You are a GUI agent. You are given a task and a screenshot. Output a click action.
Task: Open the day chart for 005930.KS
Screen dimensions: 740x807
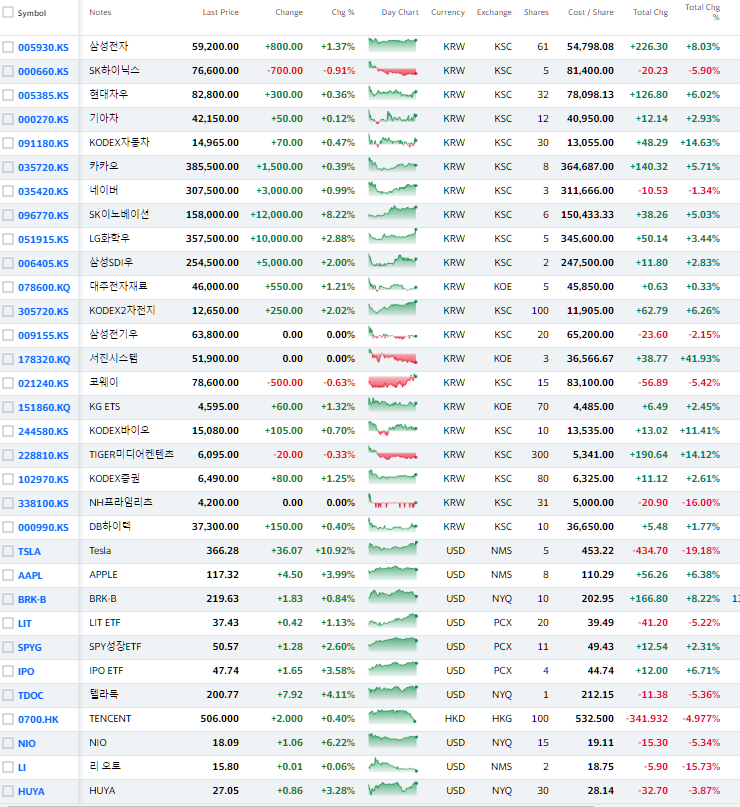click(x=393, y=45)
